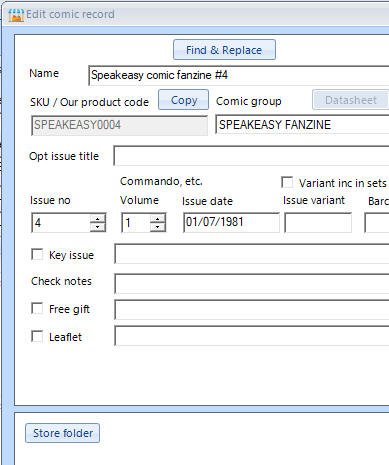Click the Issue variant input box
The height and width of the screenshot is (465, 389).
(x=318, y=222)
